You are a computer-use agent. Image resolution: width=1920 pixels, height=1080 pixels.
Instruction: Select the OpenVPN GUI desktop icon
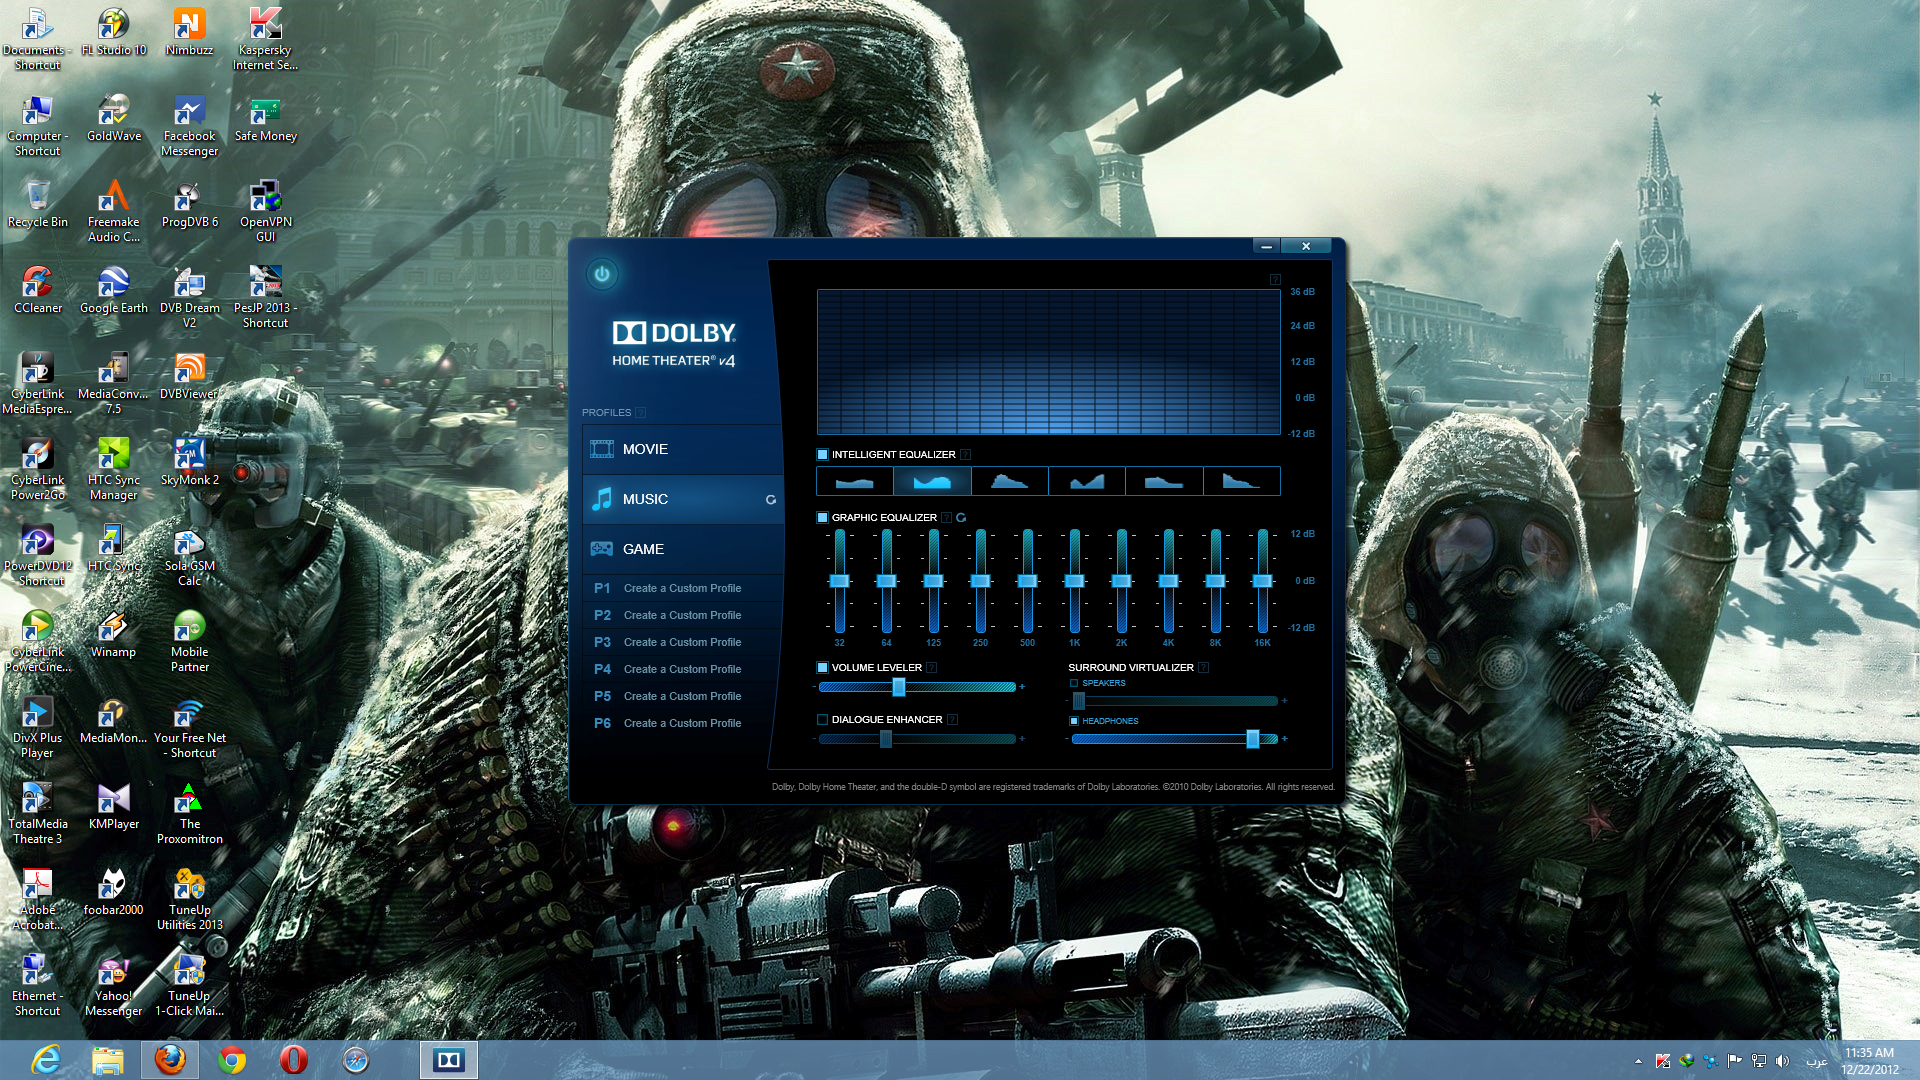coord(265,212)
